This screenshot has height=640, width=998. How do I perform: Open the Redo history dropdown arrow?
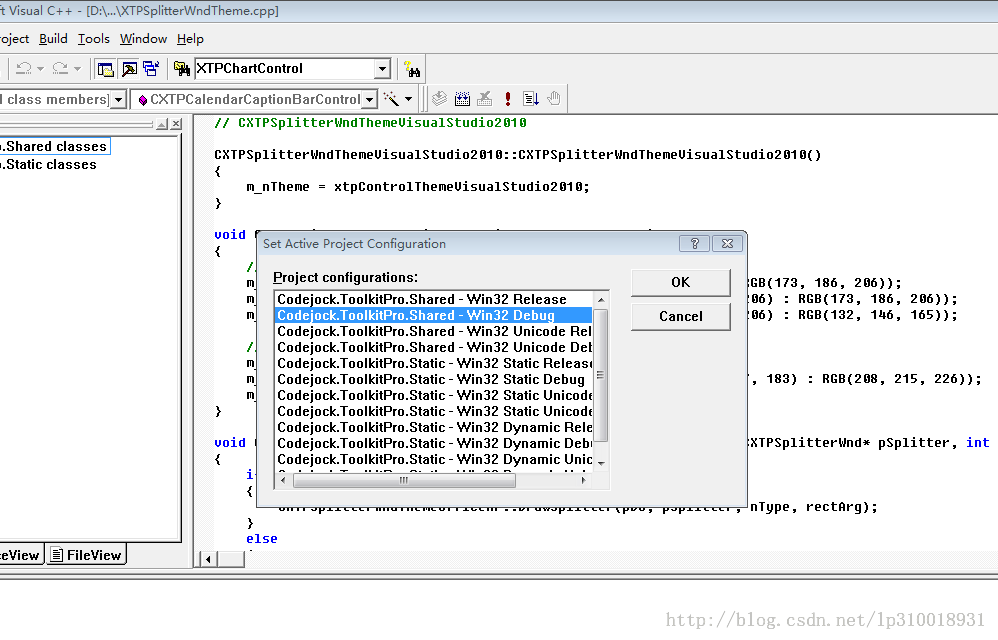point(77,69)
